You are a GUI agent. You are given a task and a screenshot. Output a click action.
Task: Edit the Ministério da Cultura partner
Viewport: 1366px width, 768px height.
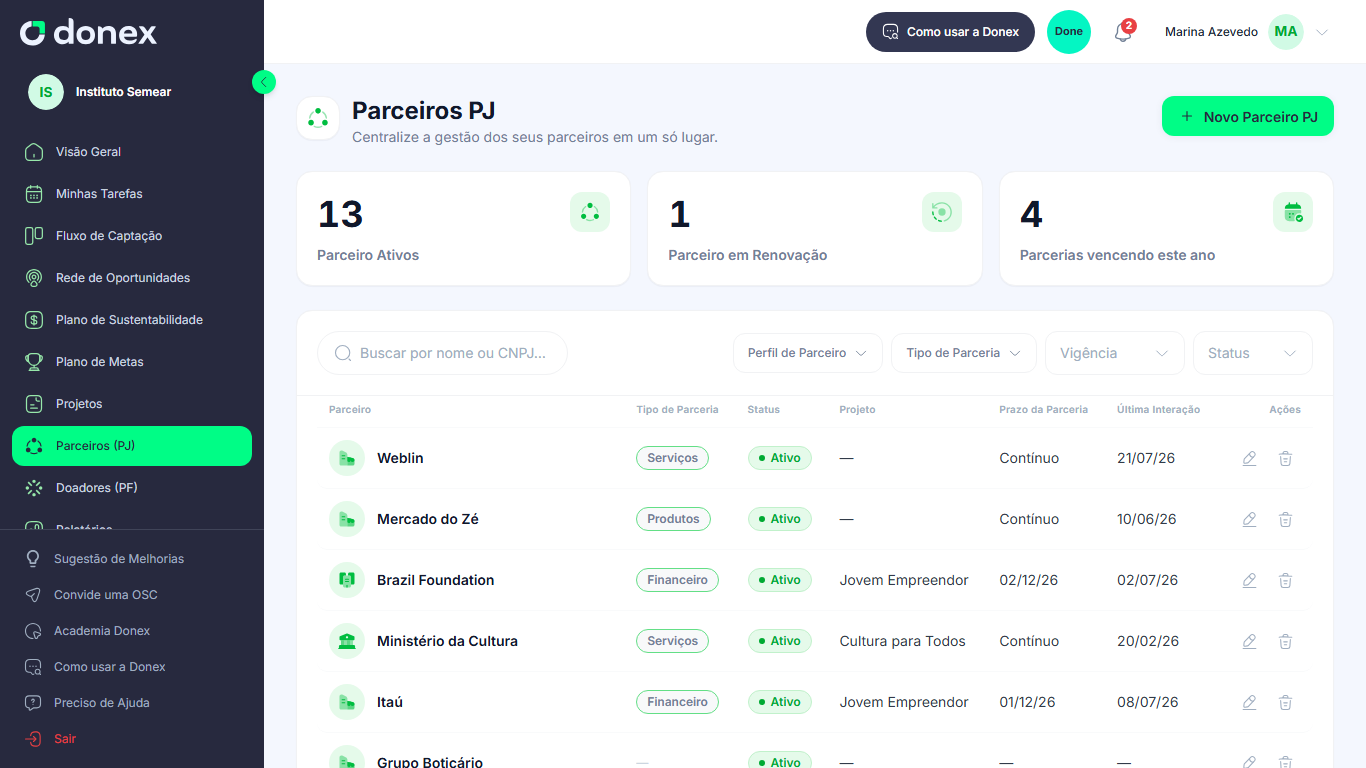1249,641
